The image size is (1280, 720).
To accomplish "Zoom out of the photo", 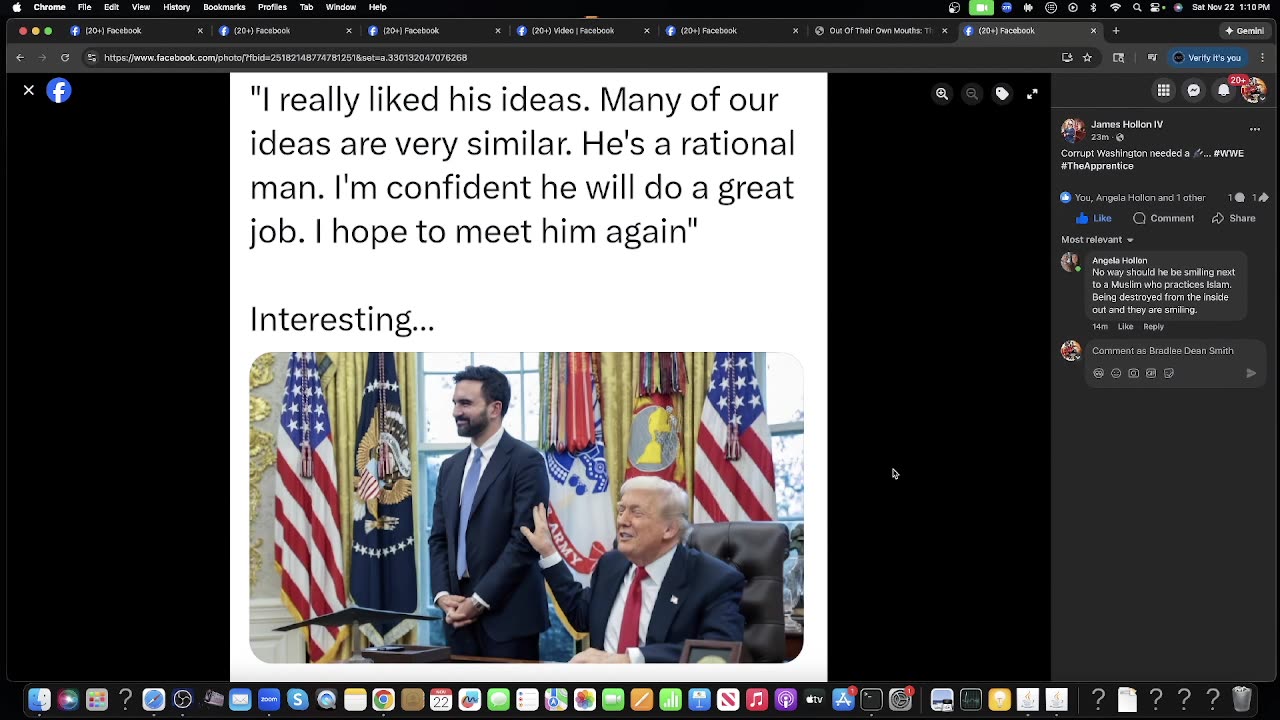I will click(x=972, y=93).
